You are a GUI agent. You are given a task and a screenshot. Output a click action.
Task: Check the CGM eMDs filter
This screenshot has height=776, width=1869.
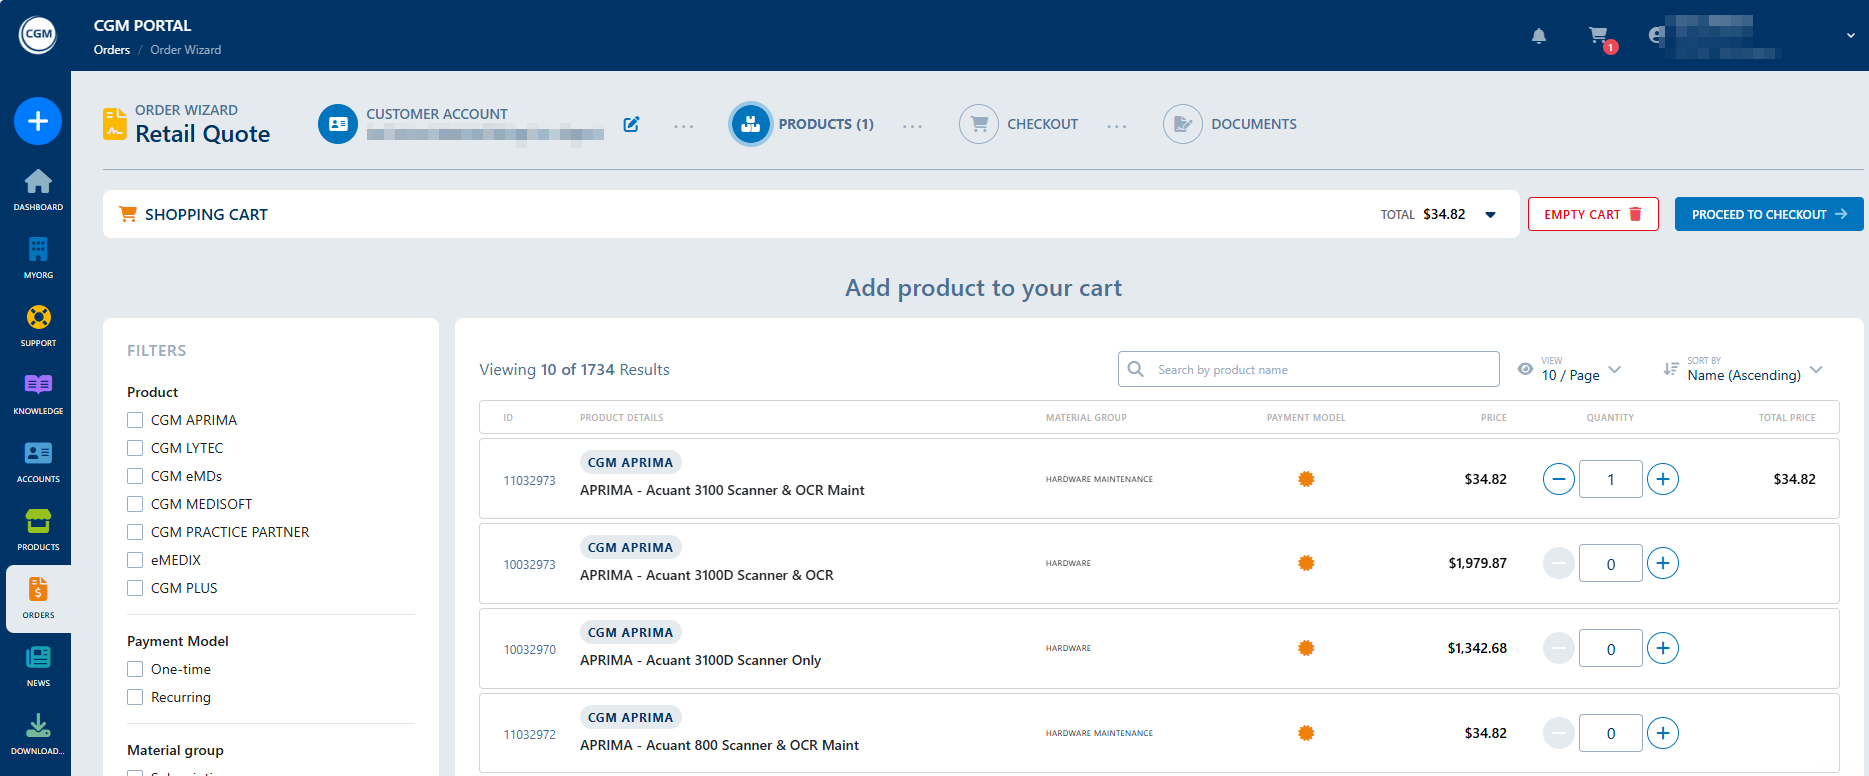135,476
